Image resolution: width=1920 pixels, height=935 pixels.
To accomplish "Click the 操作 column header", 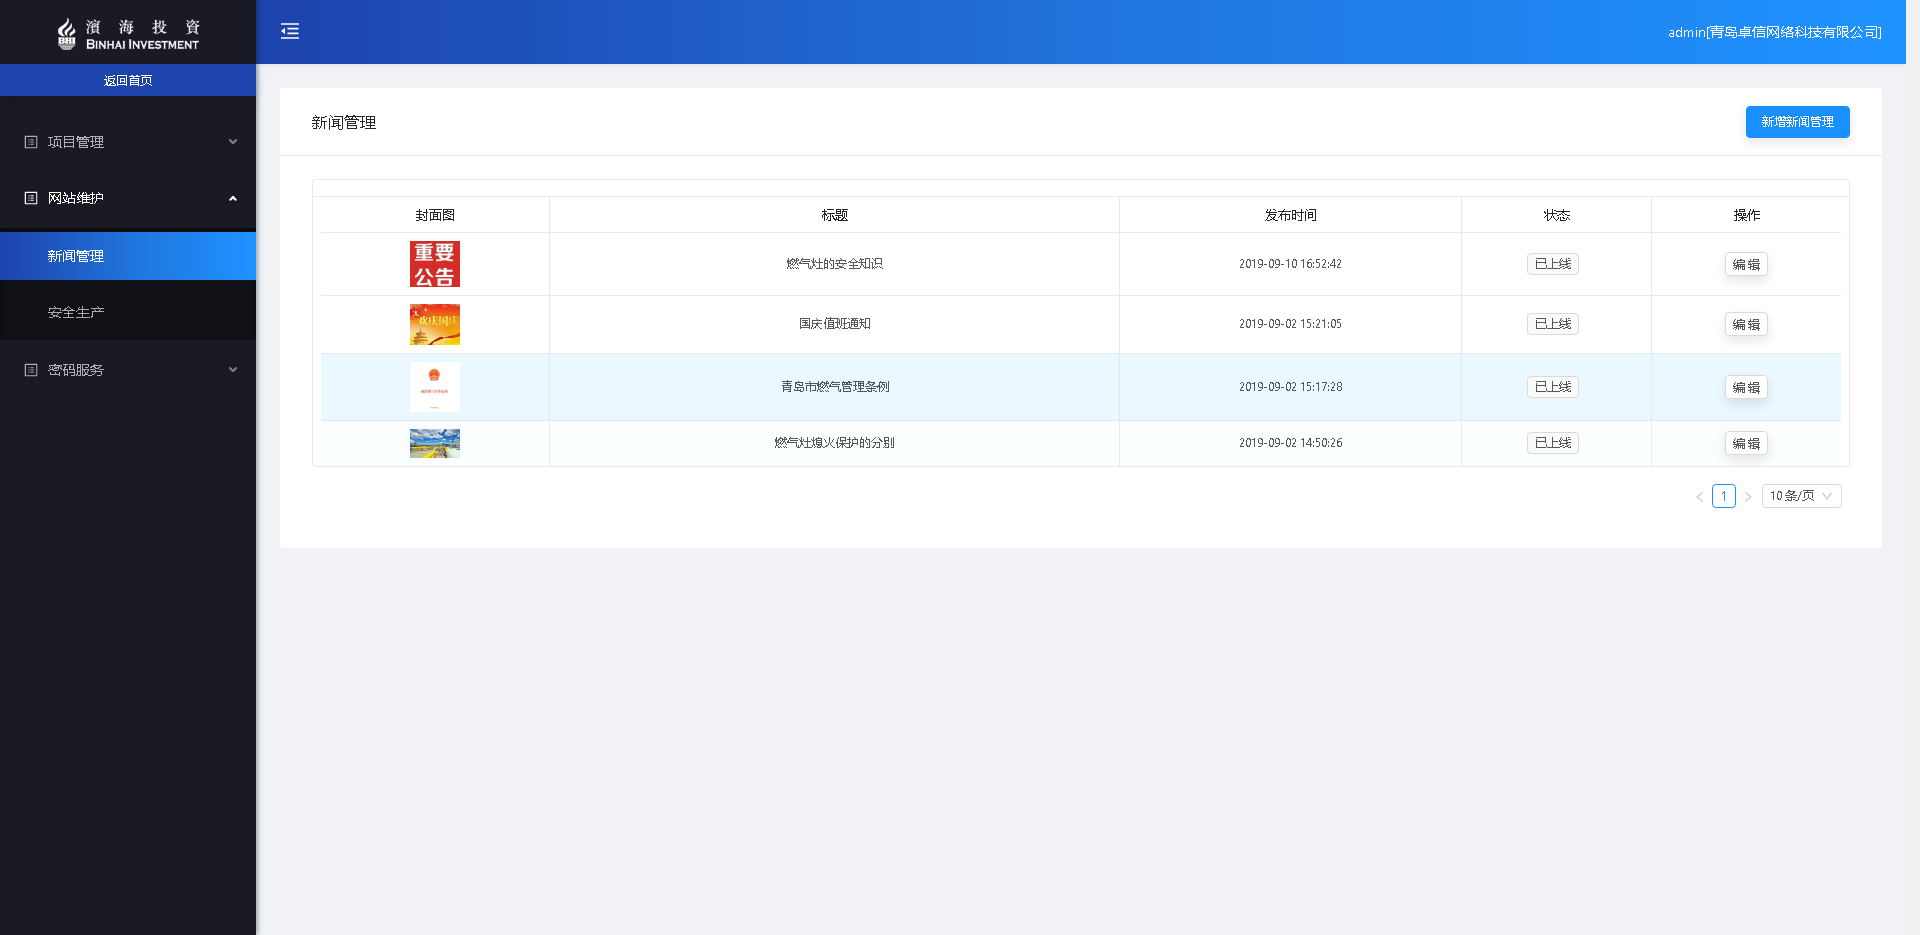I will [1746, 215].
